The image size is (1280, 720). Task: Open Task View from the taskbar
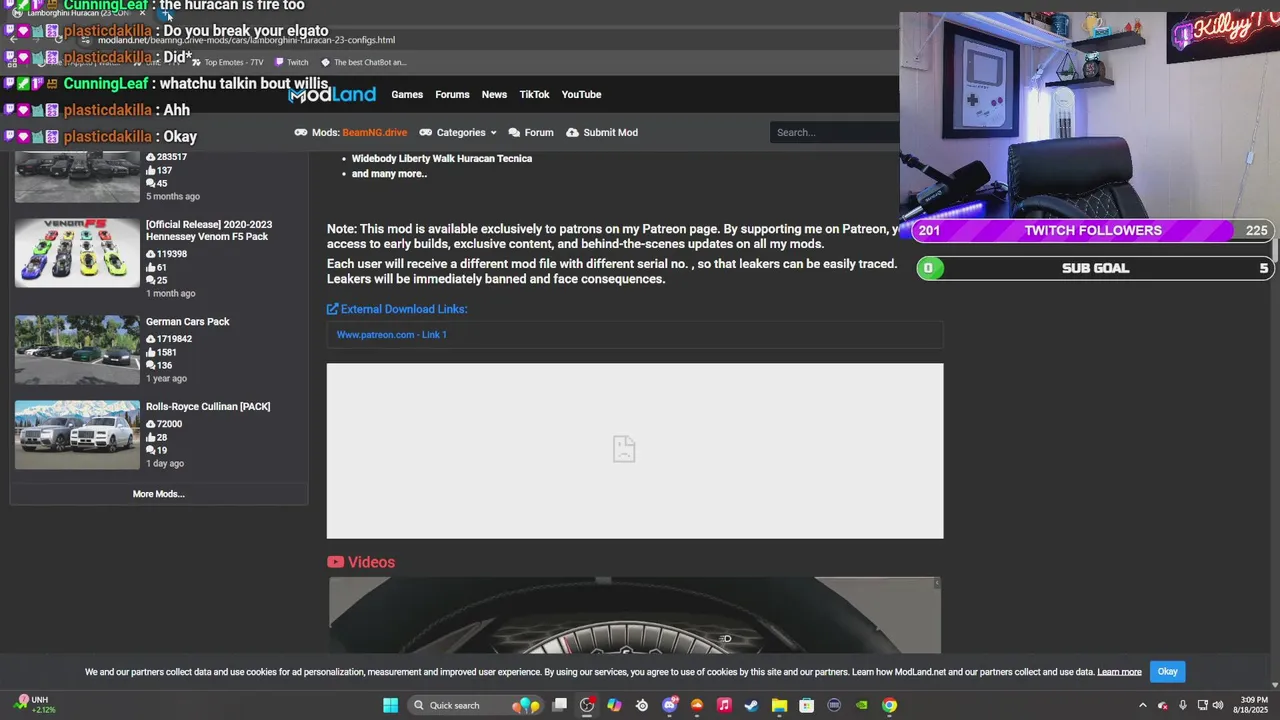(560, 705)
